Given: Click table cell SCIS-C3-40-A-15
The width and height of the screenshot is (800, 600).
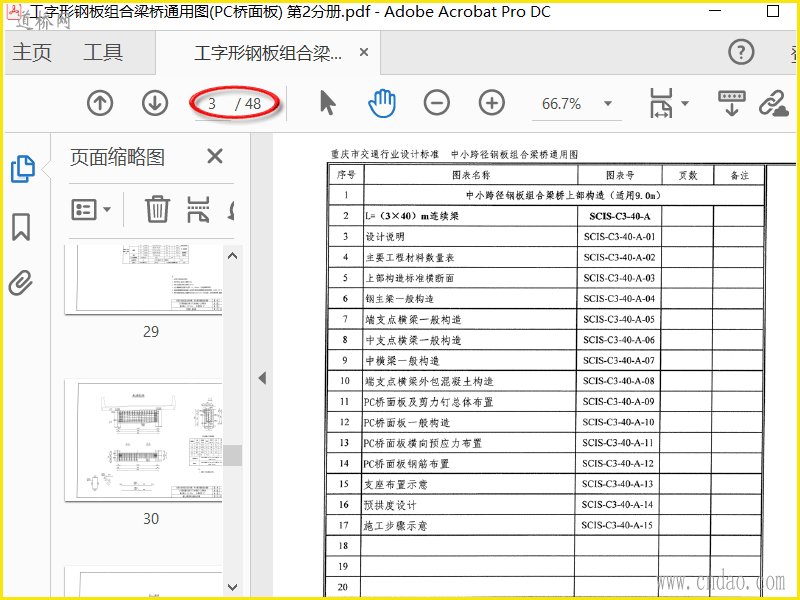Looking at the screenshot, I should (x=617, y=525).
